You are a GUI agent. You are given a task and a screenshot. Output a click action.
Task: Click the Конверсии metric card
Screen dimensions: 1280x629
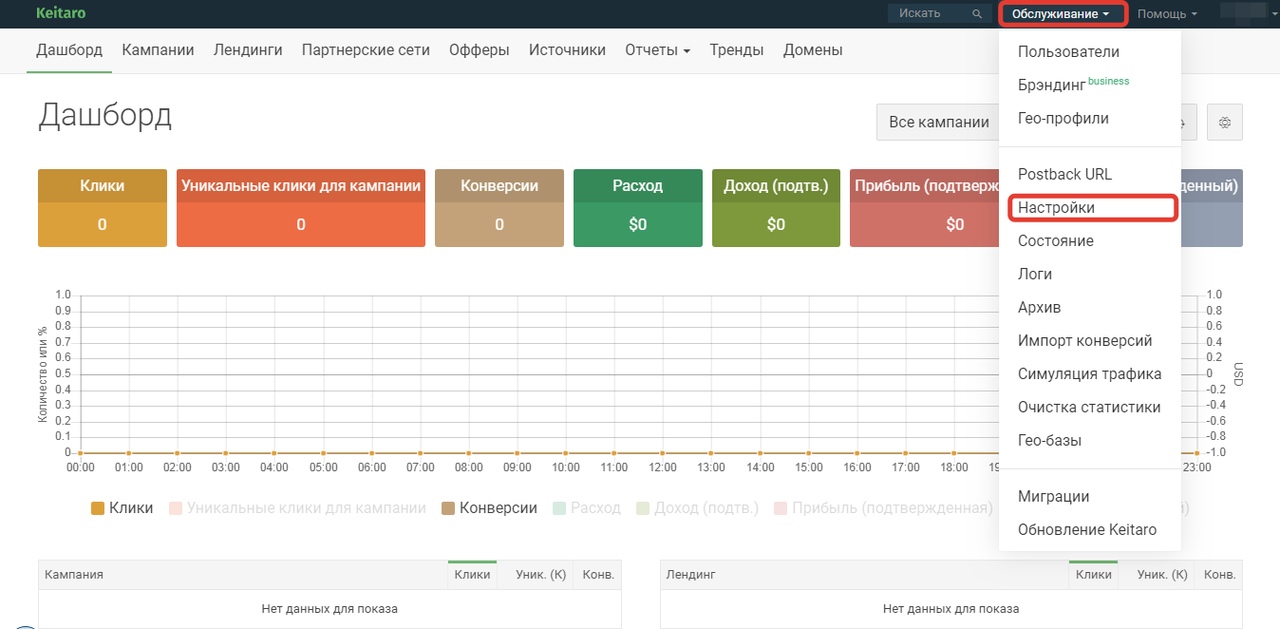pyautogui.click(x=500, y=207)
